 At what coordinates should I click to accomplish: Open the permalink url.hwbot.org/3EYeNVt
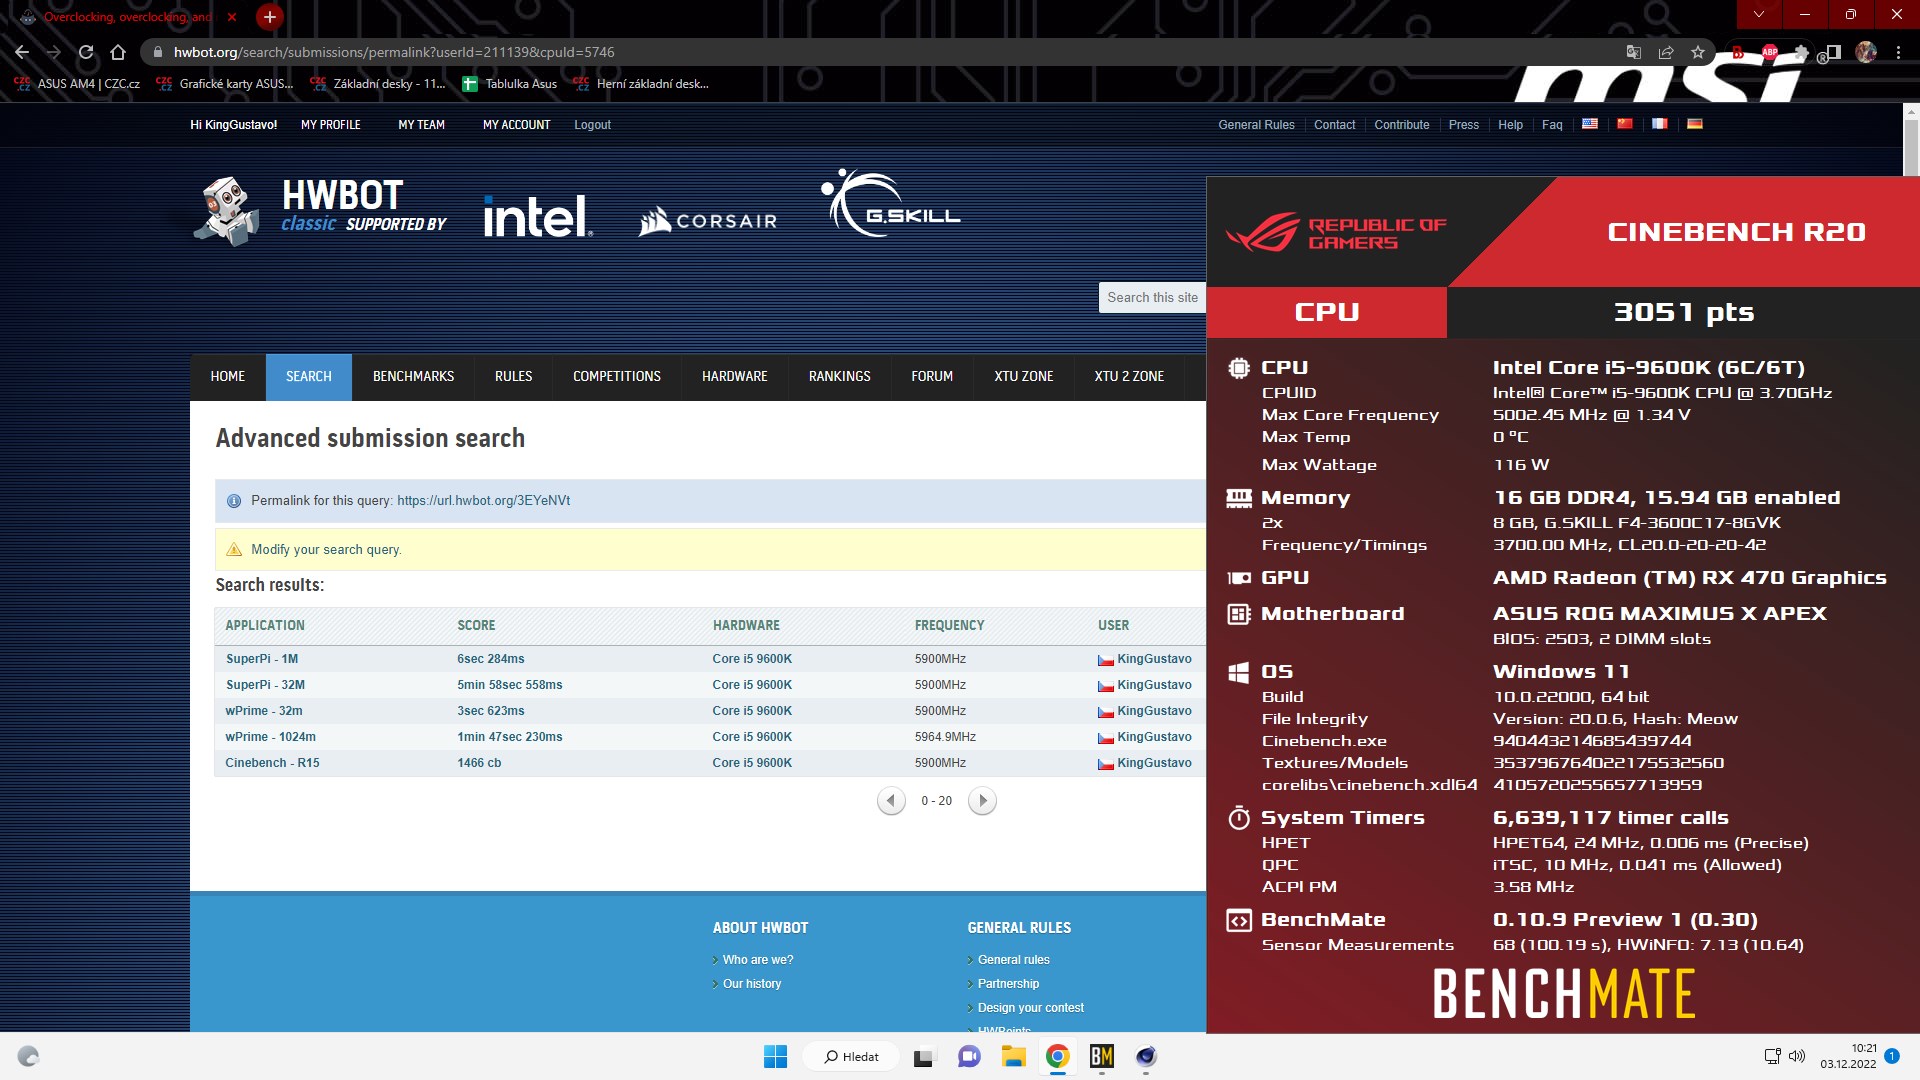click(x=483, y=501)
